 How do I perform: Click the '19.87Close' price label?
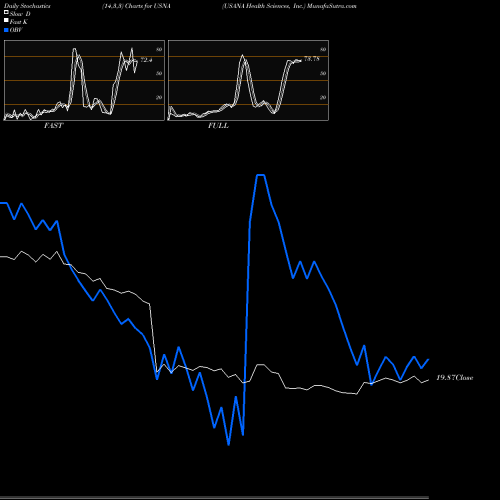pyautogui.click(x=455, y=378)
